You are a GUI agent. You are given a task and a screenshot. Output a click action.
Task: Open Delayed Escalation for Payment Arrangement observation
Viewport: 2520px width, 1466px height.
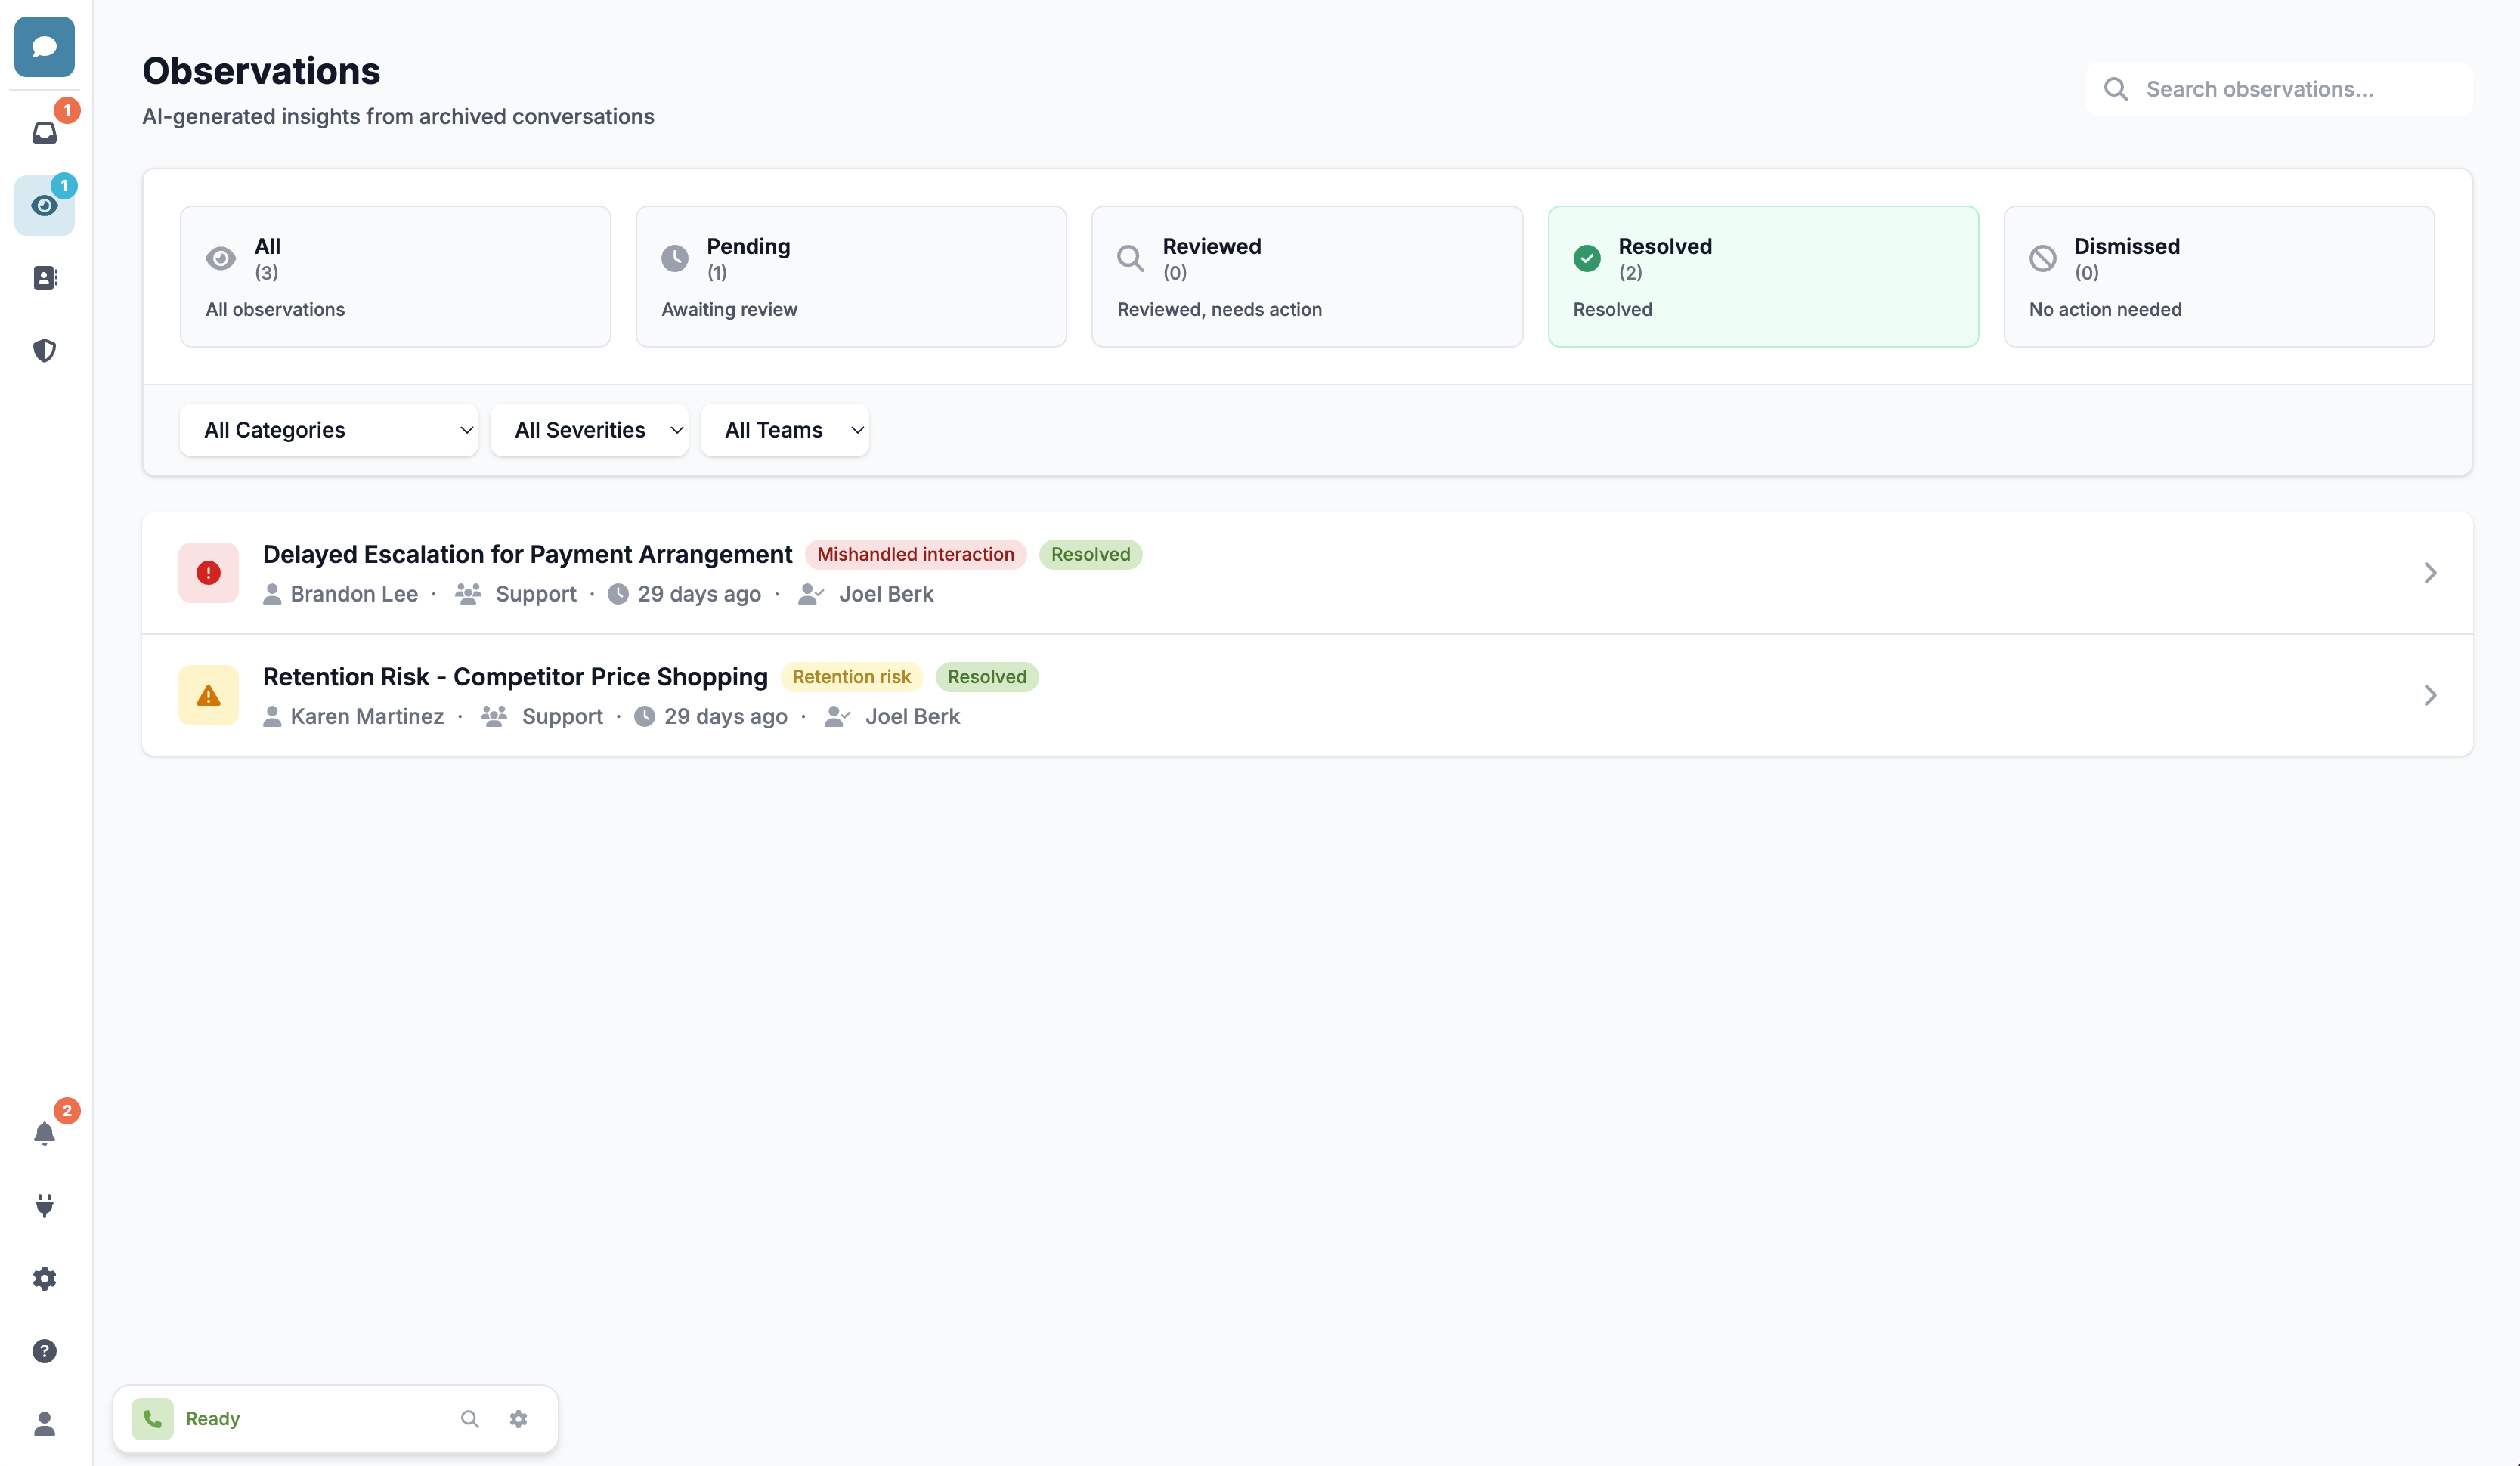(527, 554)
